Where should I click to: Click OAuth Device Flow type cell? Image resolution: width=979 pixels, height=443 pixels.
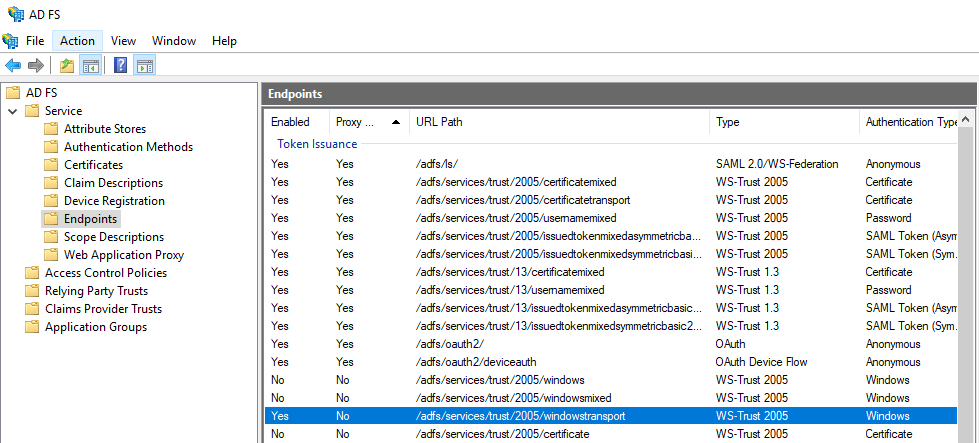(761, 362)
